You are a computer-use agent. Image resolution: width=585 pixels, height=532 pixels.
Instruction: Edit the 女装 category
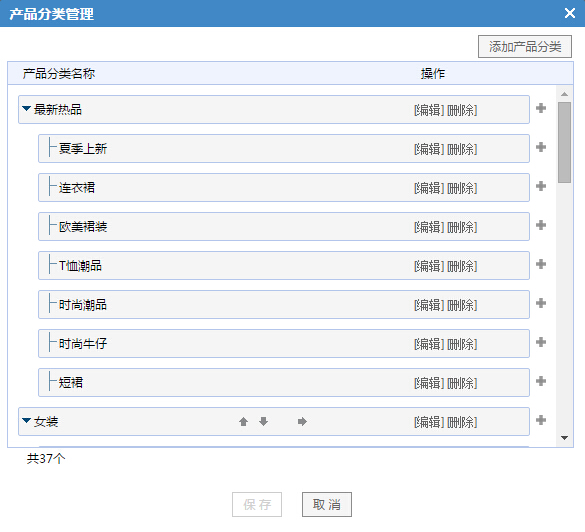pyautogui.click(x=429, y=422)
